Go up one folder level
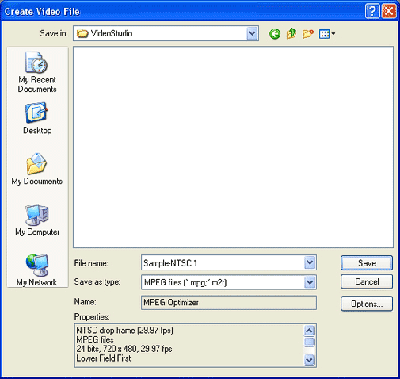The width and height of the screenshot is (400, 379). [x=291, y=34]
